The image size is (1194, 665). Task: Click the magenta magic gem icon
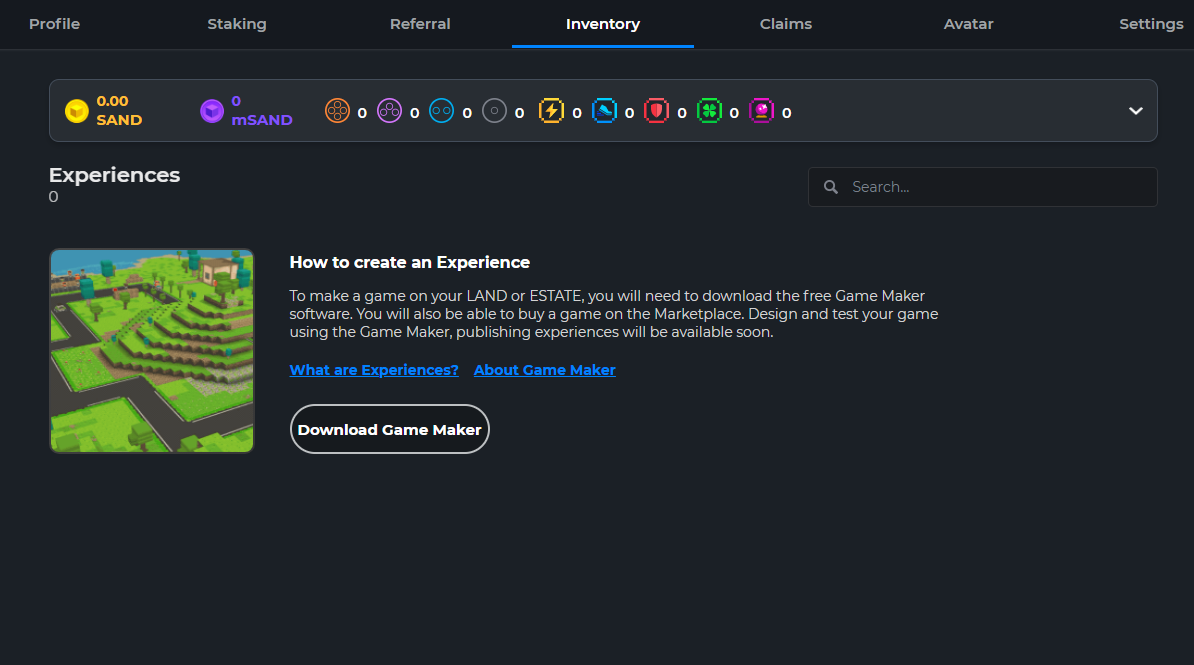coord(761,111)
